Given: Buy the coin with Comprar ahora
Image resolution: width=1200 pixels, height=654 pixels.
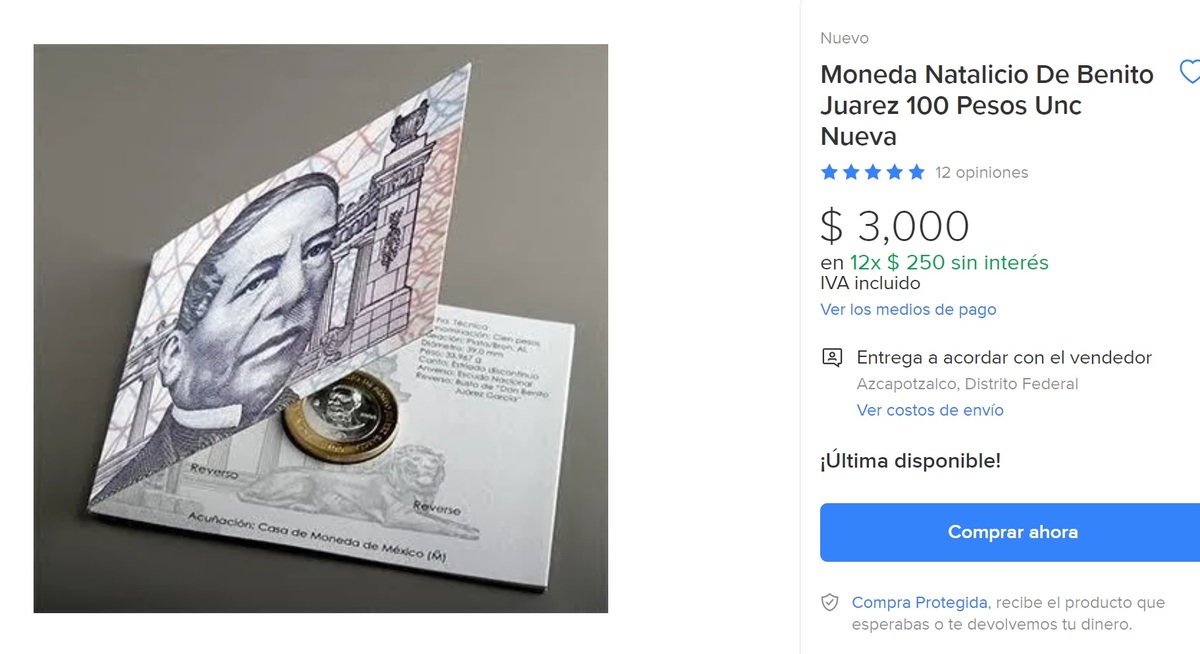Looking at the screenshot, I should (1010, 532).
